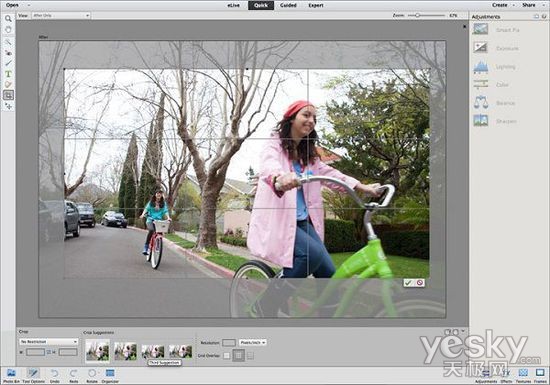Click the Undo arrow icon
This screenshot has height=385, width=550.
[x=54, y=375]
